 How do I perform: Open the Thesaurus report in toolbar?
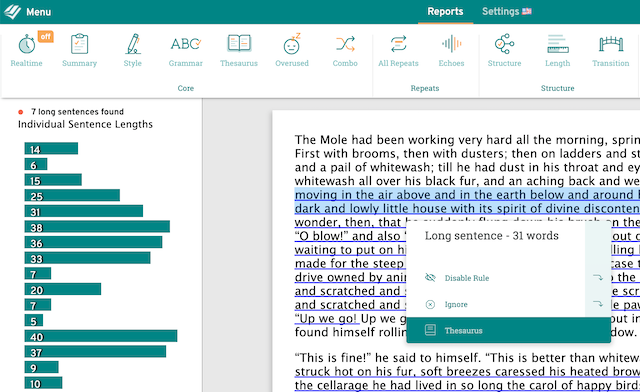239,51
